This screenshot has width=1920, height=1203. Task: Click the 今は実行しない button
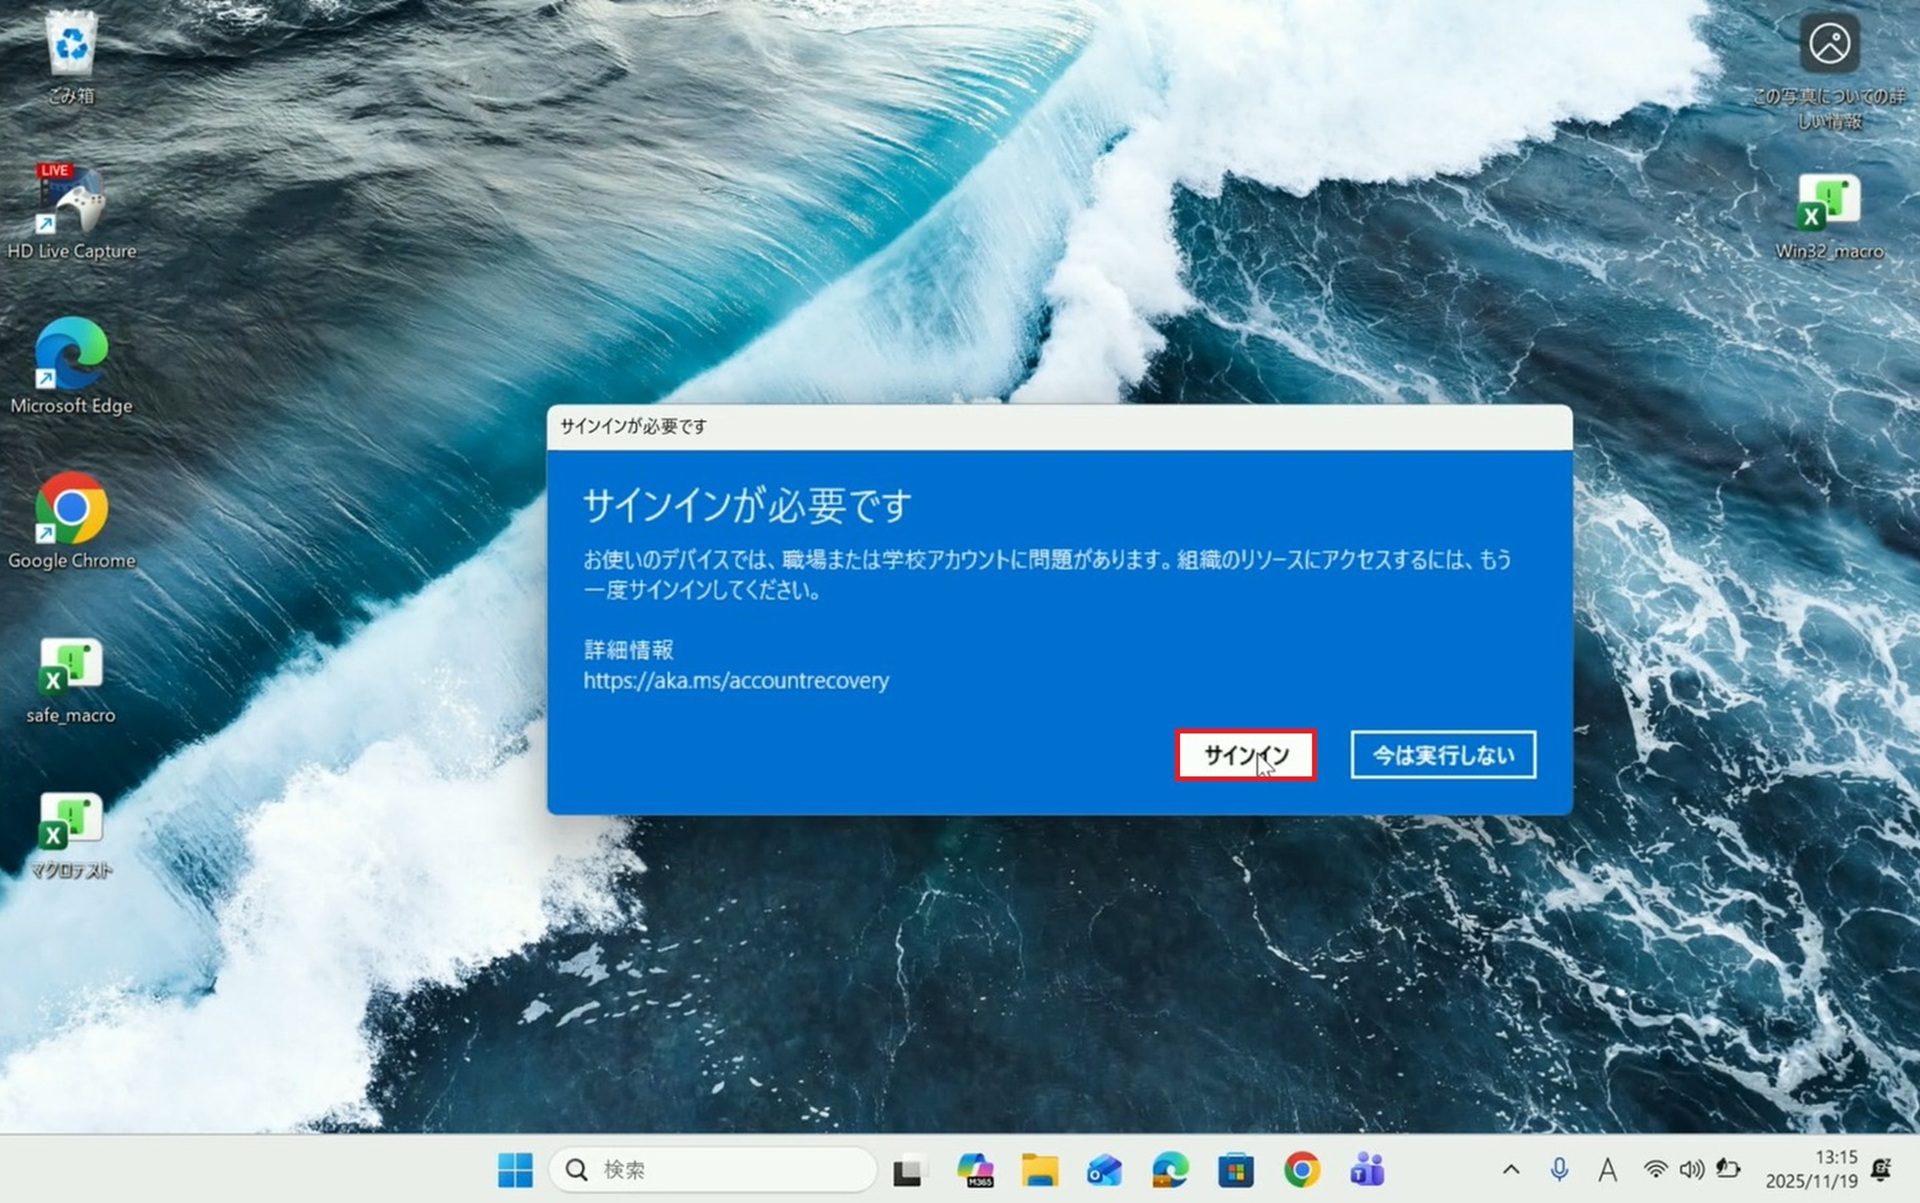(x=1443, y=755)
